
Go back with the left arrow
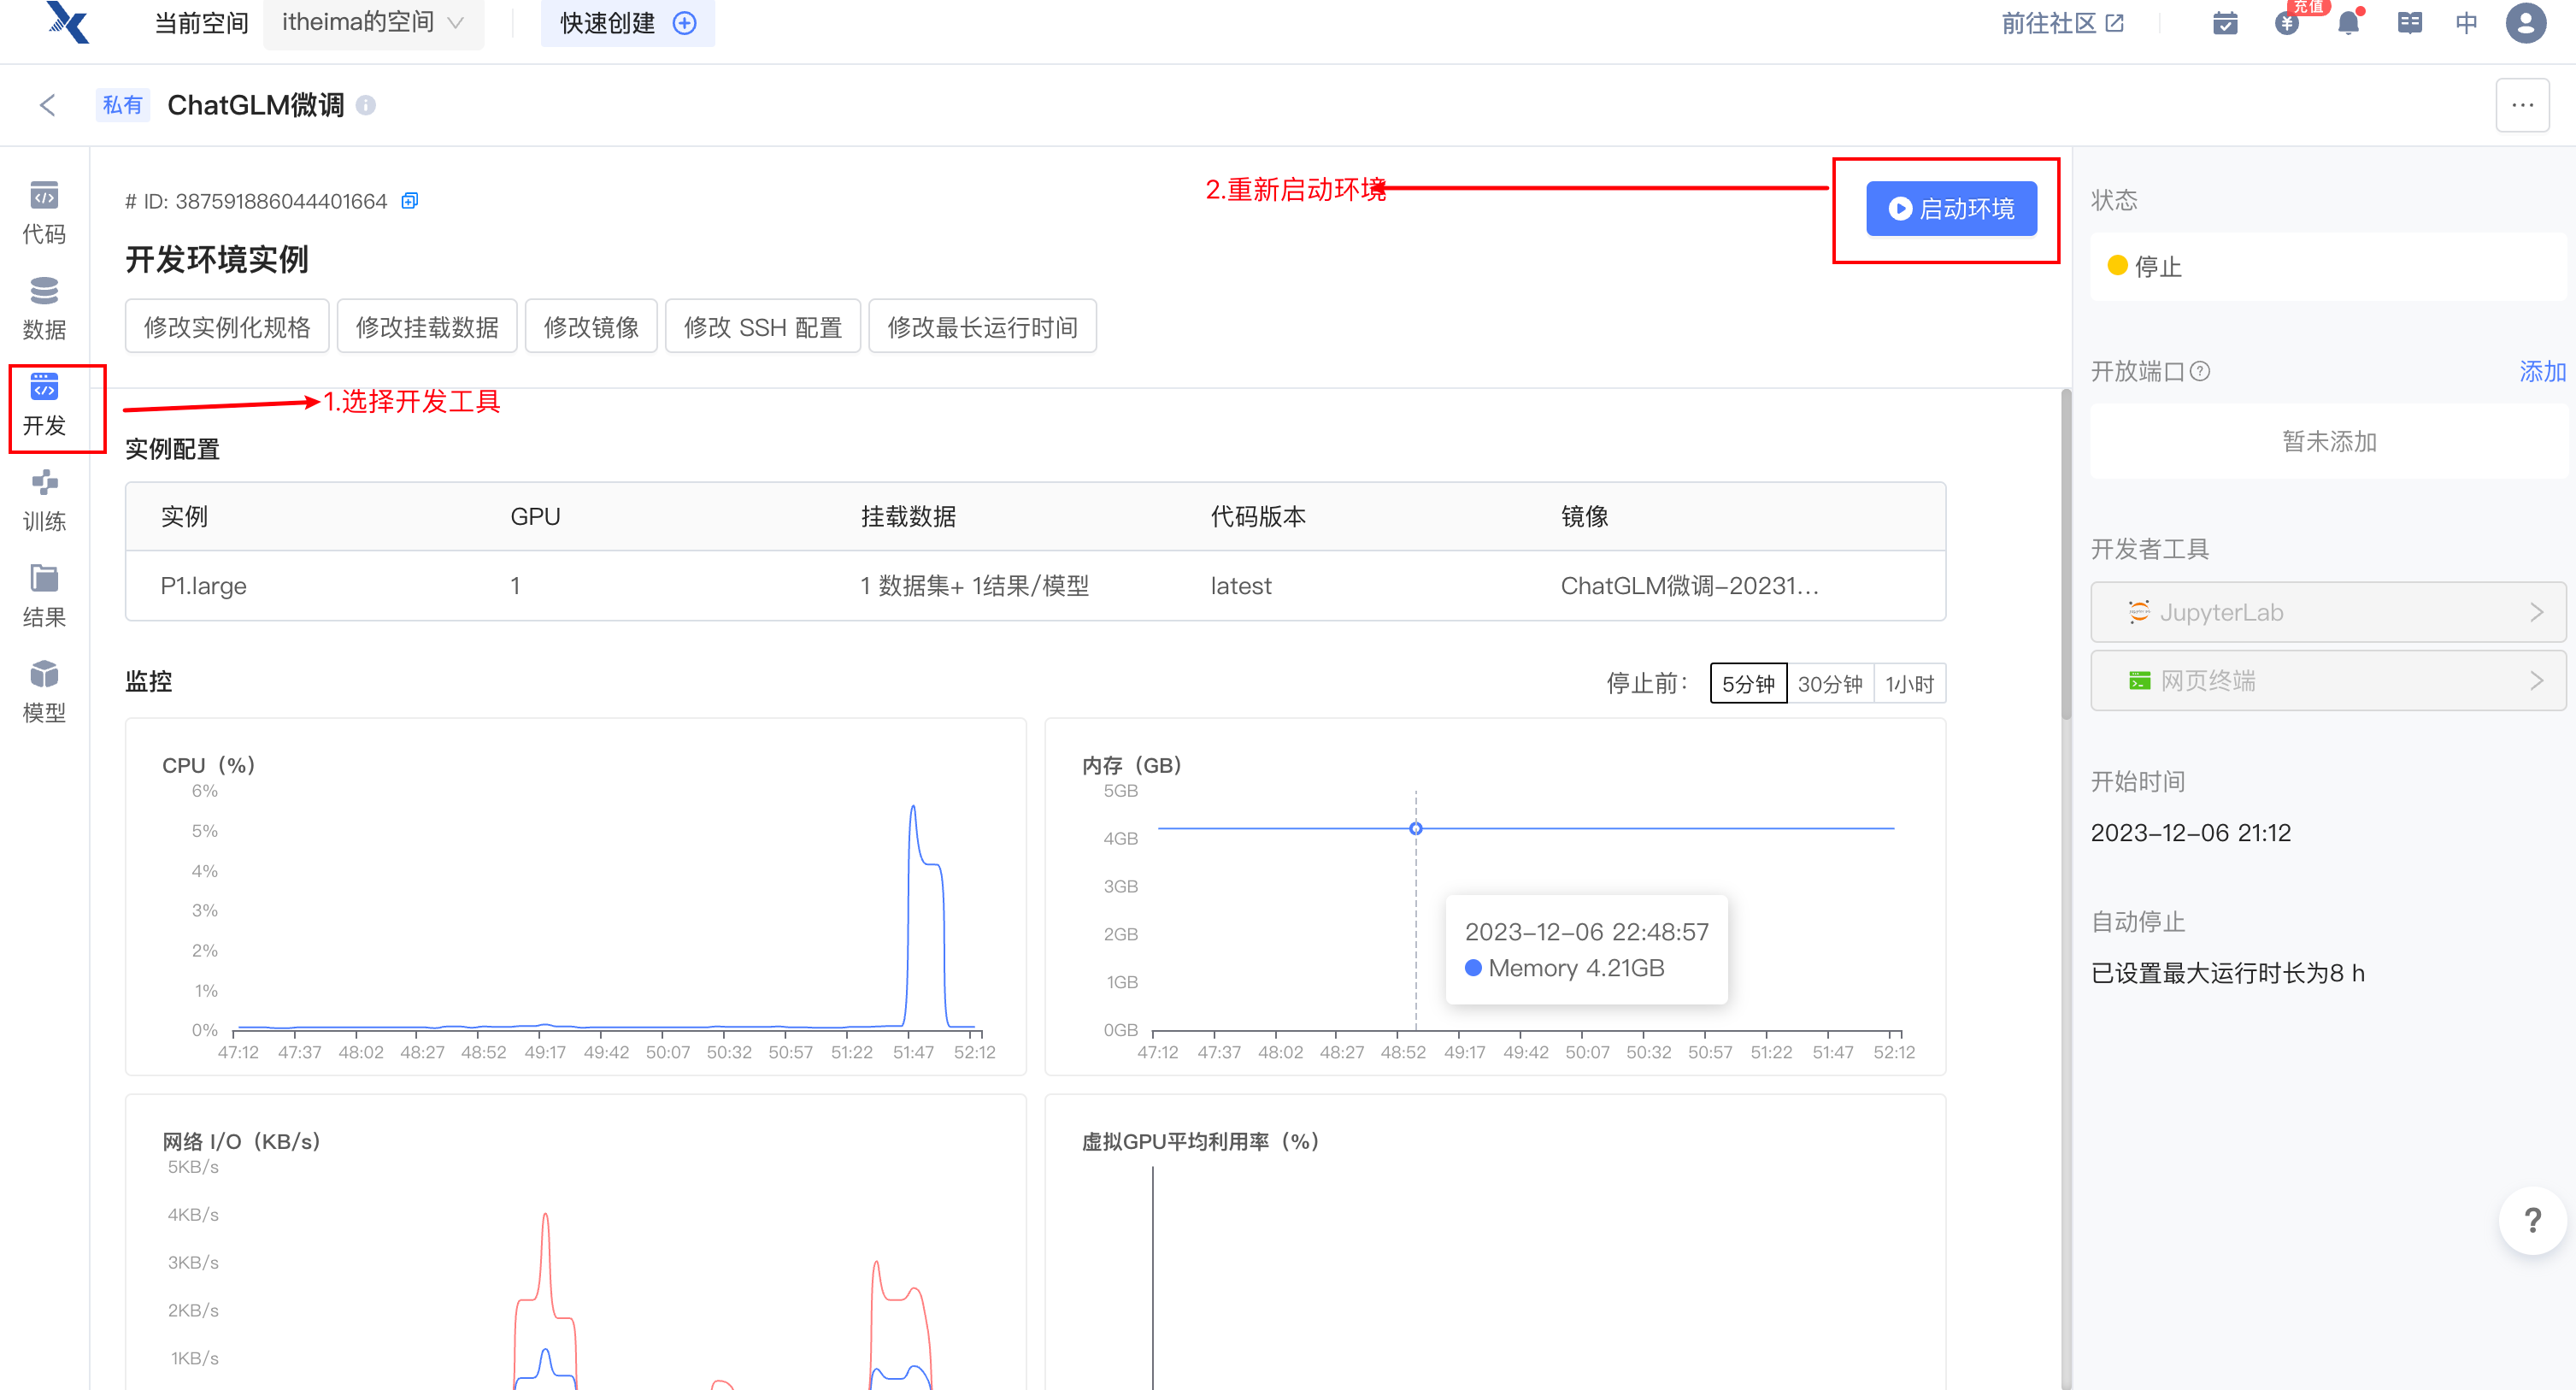click(x=47, y=105)
